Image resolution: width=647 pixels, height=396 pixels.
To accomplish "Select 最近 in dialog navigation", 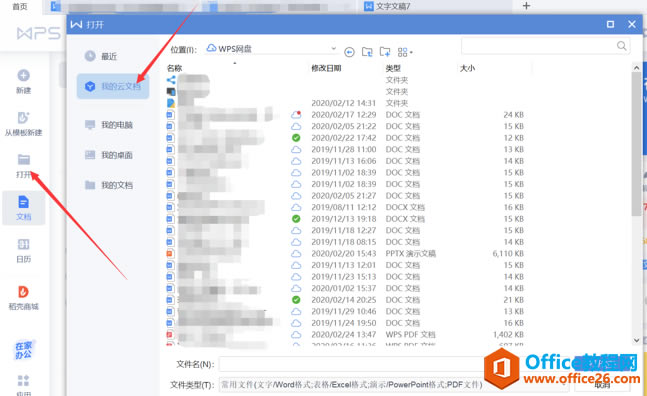I will pos(102,56).
